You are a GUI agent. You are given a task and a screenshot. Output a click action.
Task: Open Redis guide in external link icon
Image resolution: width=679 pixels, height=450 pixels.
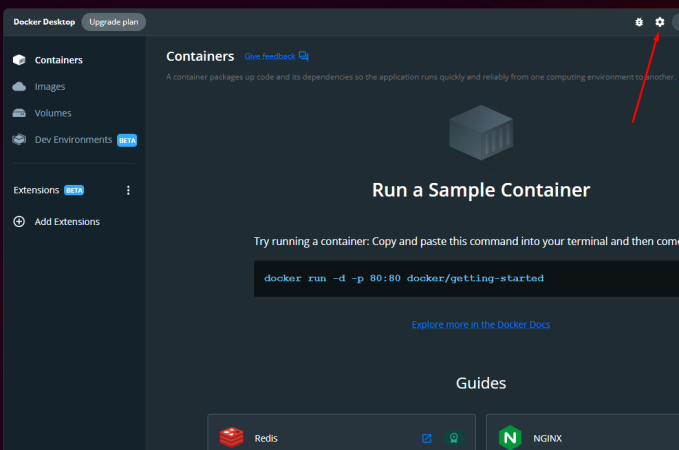(427, 438)
